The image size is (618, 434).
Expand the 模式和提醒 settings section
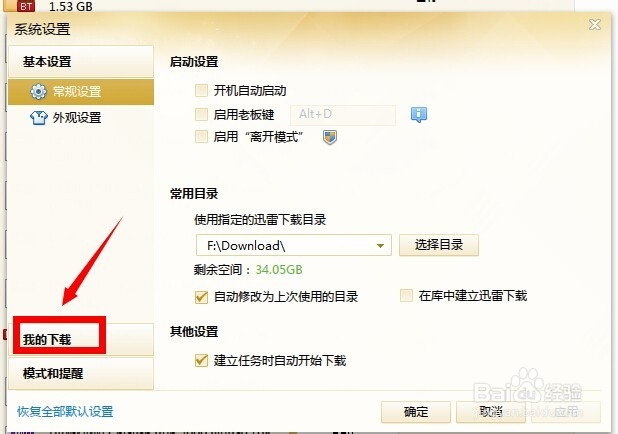[x=81, y=373]
